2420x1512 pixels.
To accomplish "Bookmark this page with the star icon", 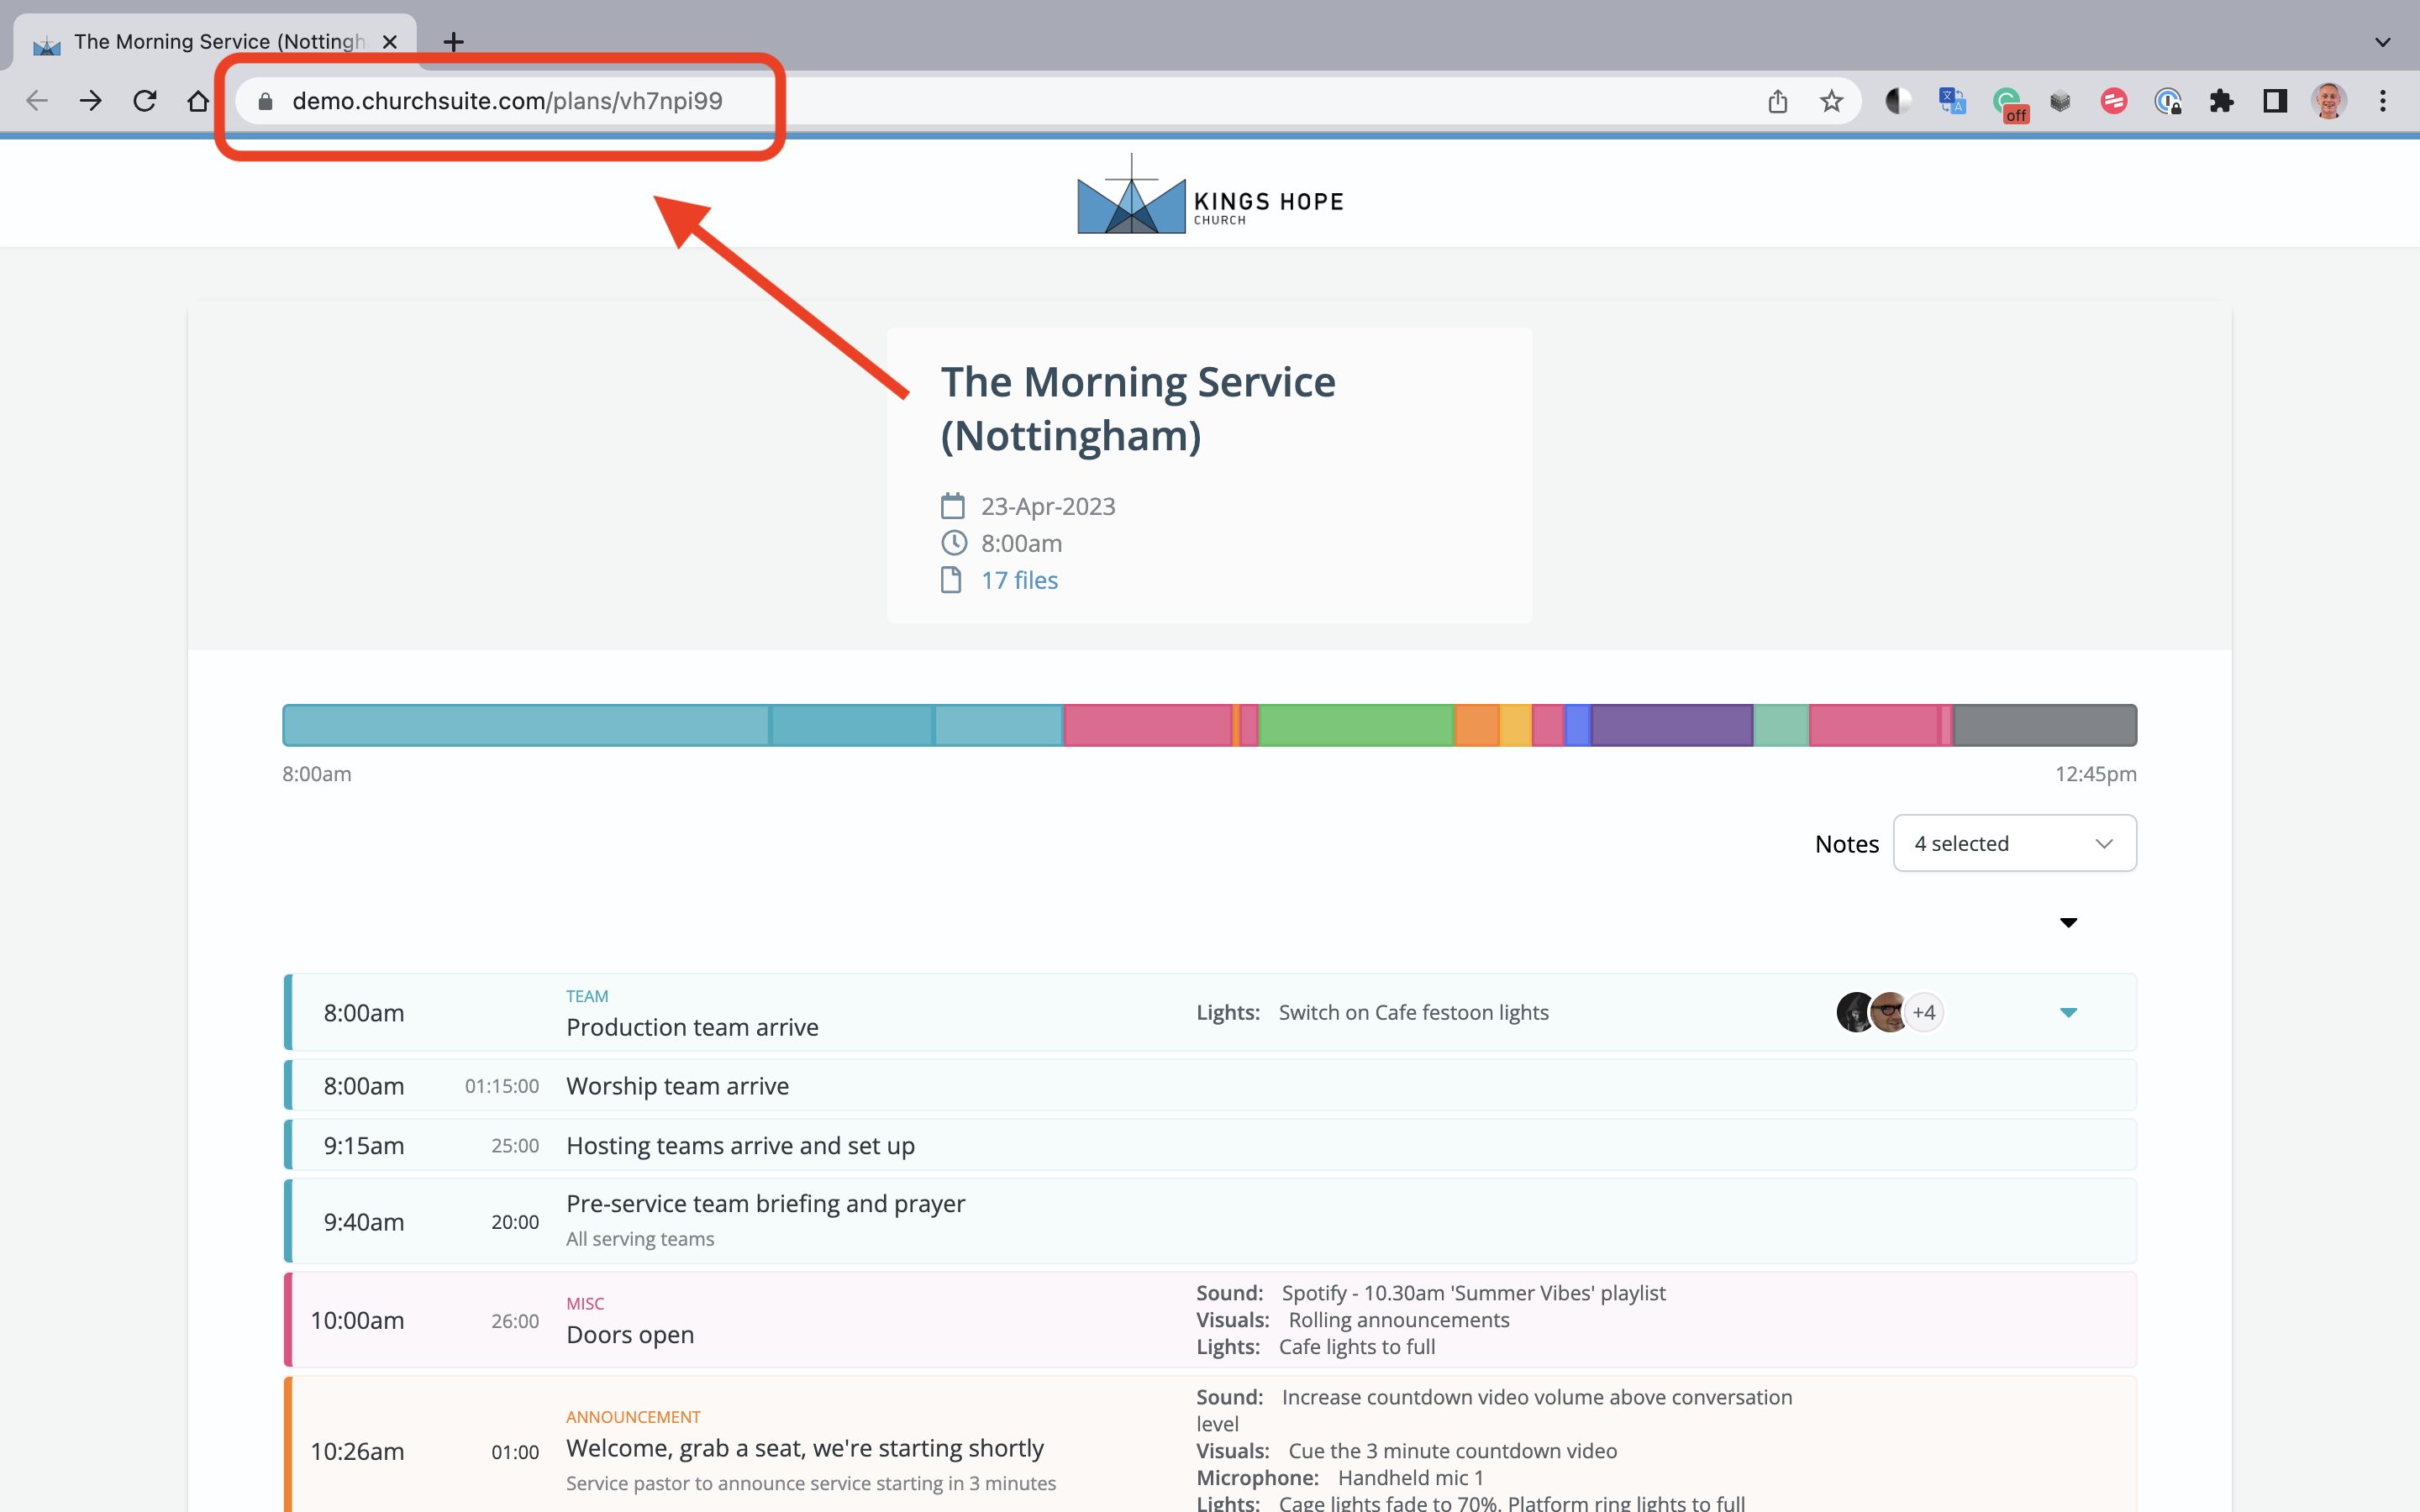I will 1831,101.
